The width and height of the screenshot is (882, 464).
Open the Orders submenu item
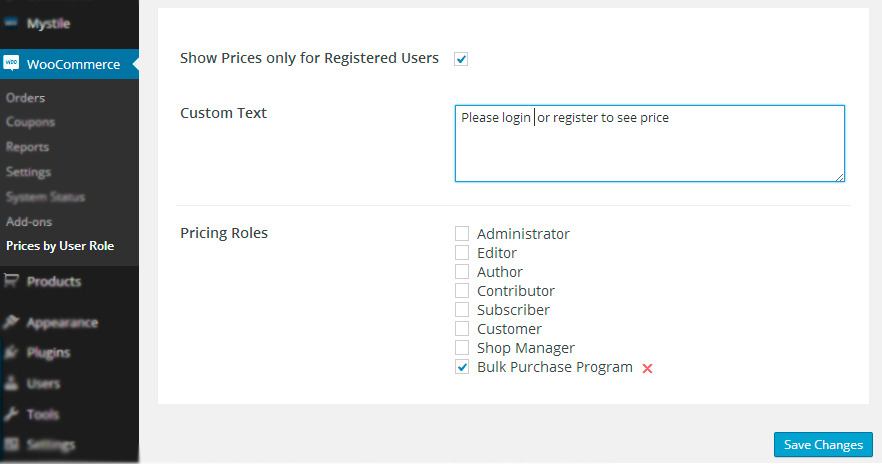25,98
